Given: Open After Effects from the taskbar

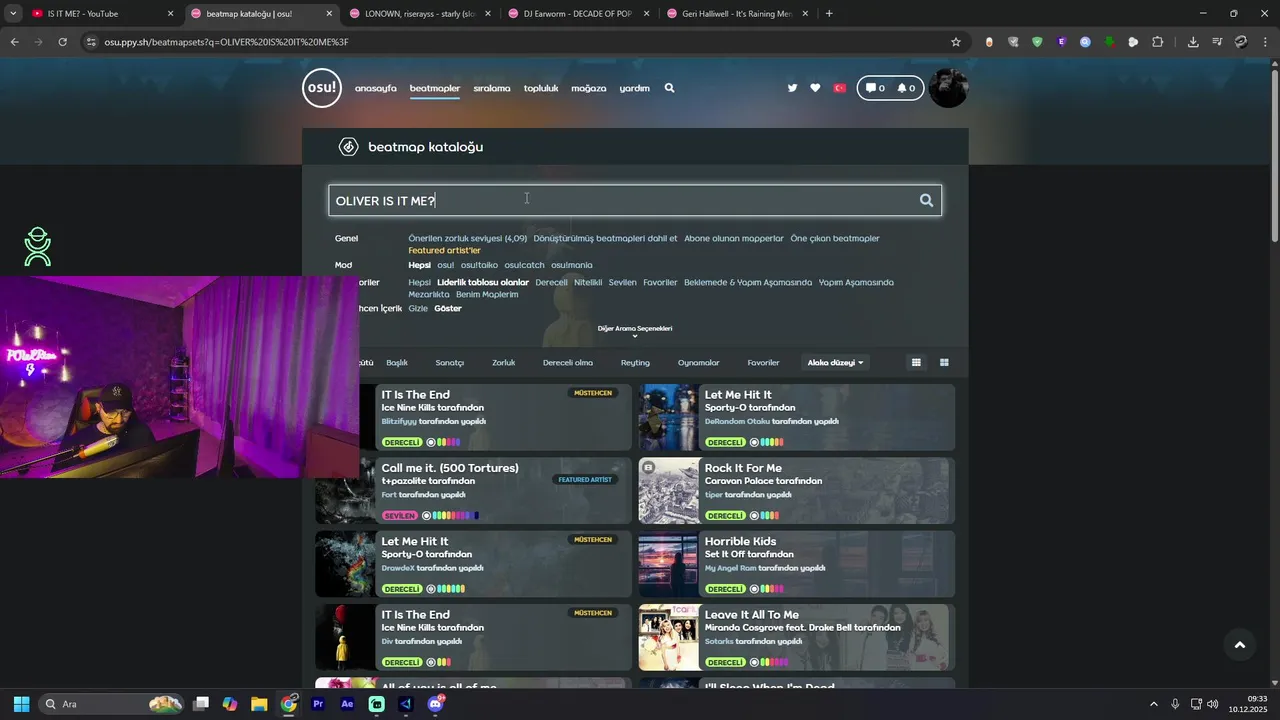Looking at the screenshot, I should 347,704.
